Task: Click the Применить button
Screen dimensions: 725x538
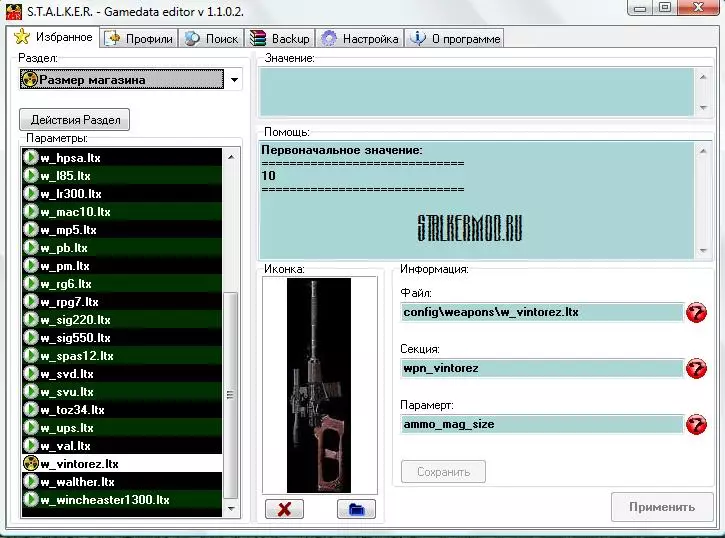Action: coord(662,507)
